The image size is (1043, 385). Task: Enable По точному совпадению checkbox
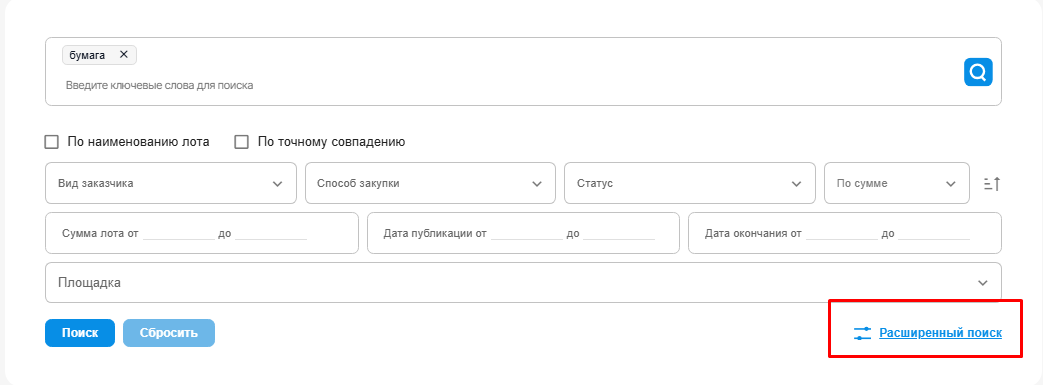[x=241, y=142]
